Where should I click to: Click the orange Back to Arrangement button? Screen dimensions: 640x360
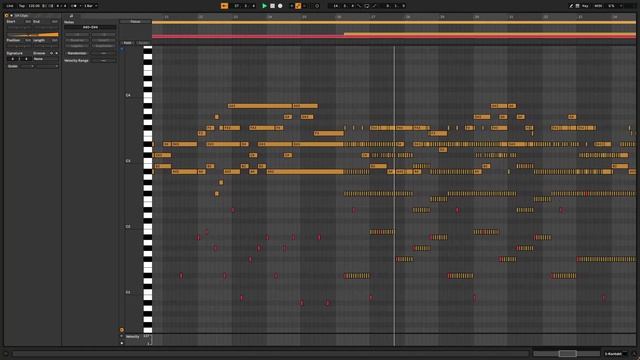(224, 6)
